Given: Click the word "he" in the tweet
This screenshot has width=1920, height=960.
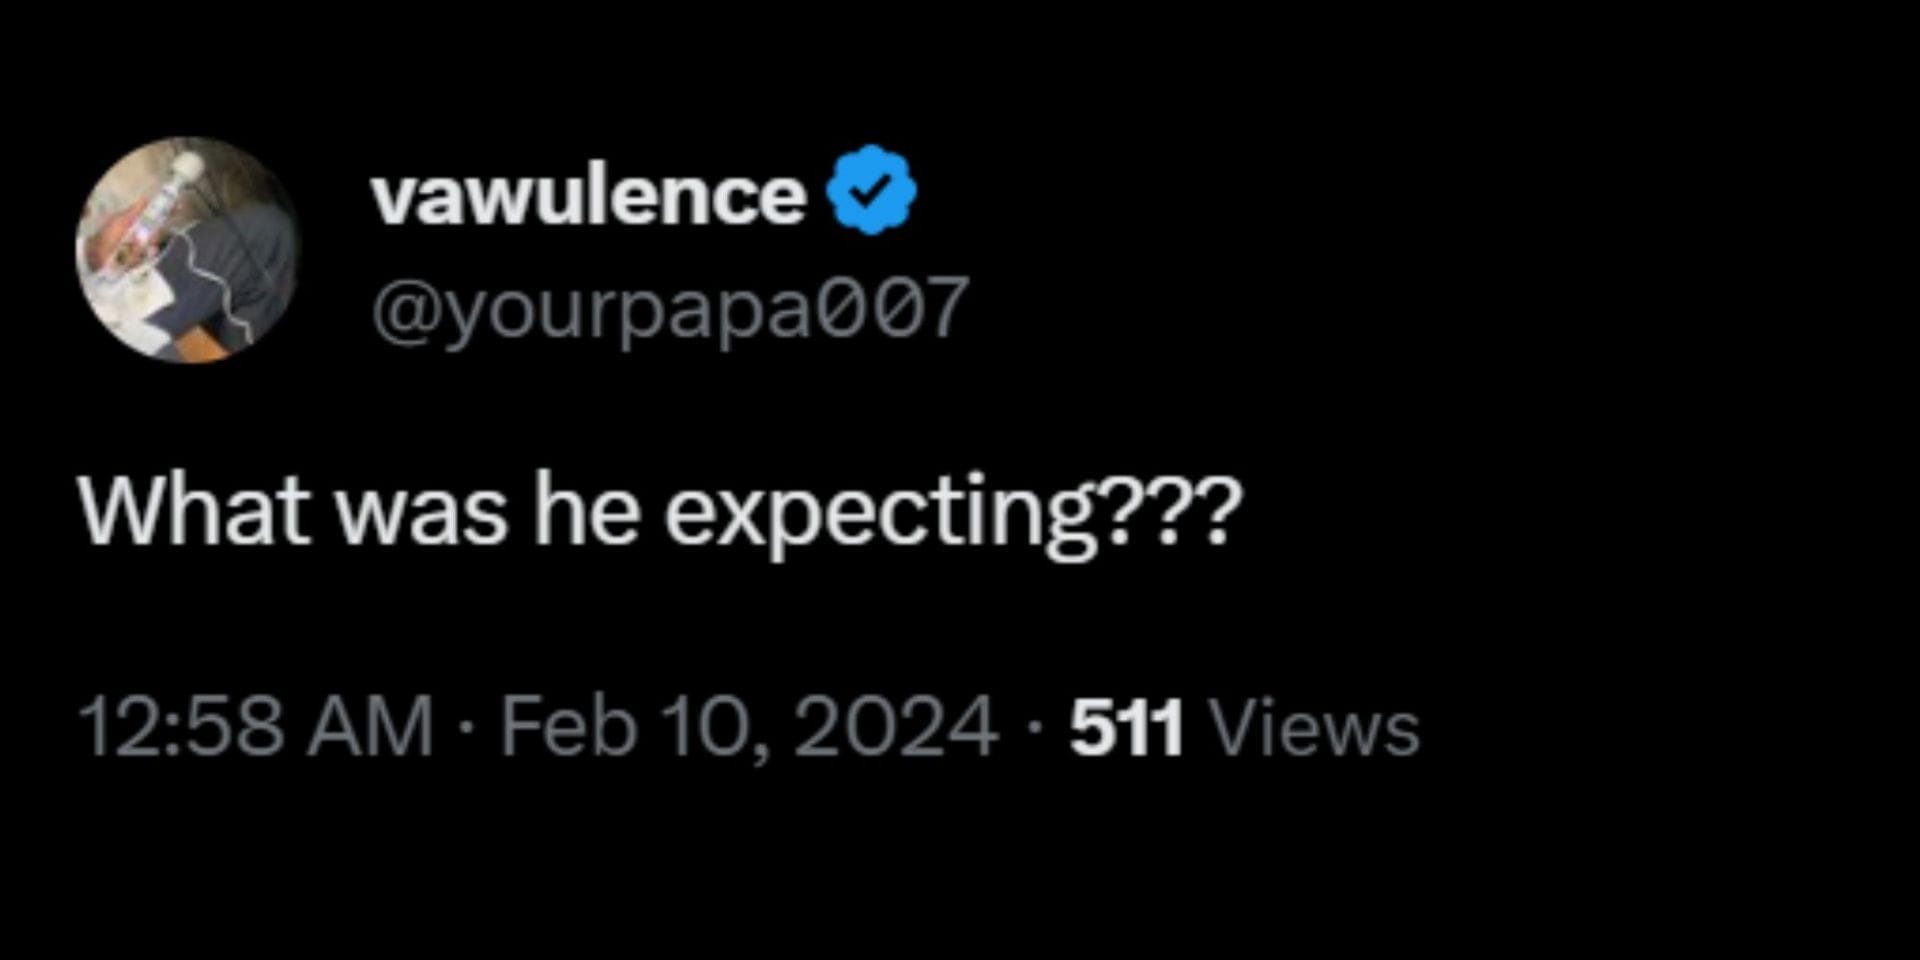Looking at the screenshot, I should (x=586, y=512).
